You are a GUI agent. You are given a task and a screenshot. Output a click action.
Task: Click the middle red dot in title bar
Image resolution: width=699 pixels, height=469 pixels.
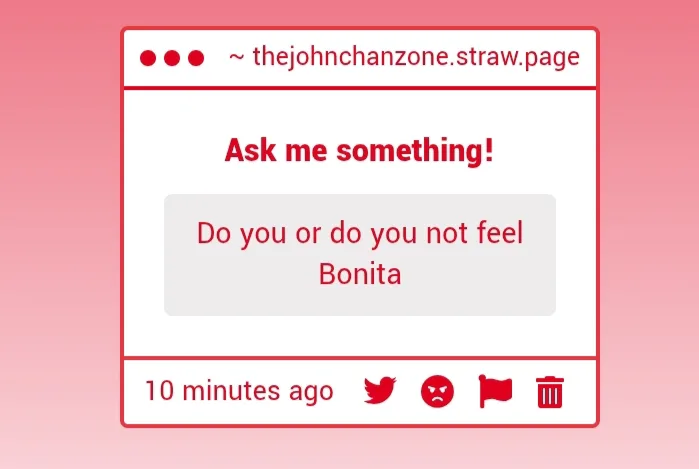tap(172, 58)
